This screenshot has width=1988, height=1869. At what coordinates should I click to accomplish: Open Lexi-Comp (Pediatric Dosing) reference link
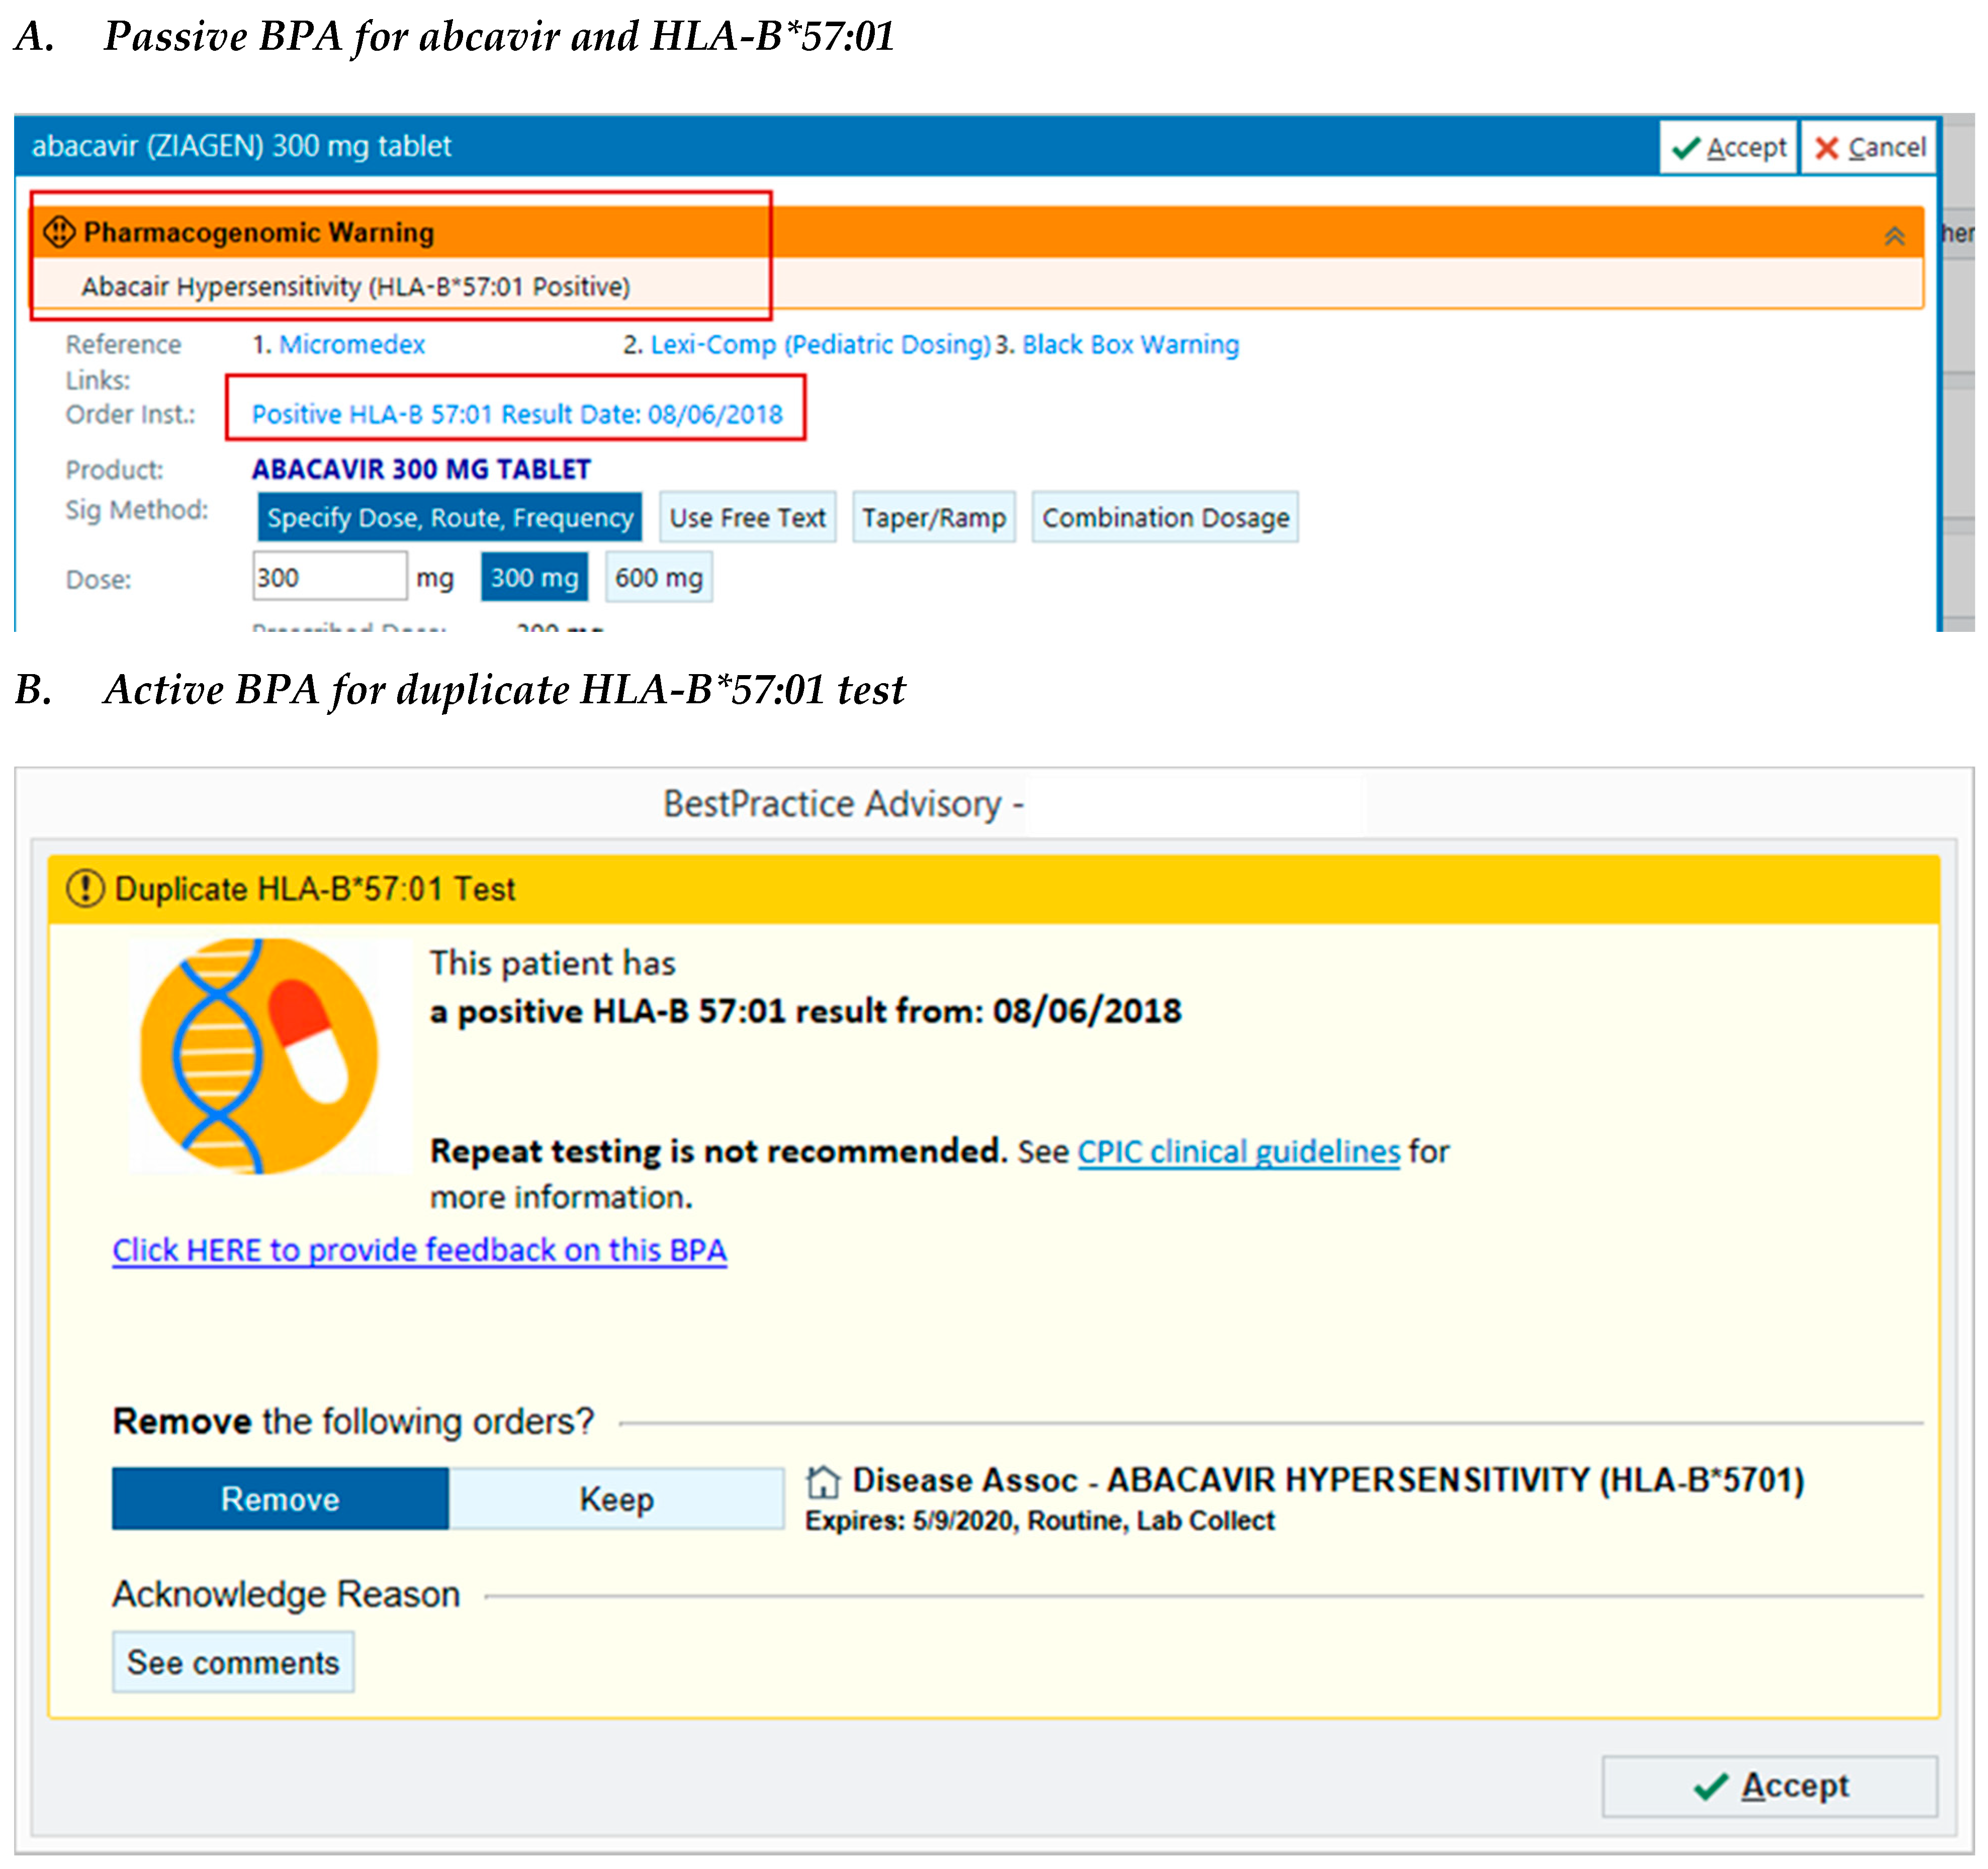(x=820, y=345)
